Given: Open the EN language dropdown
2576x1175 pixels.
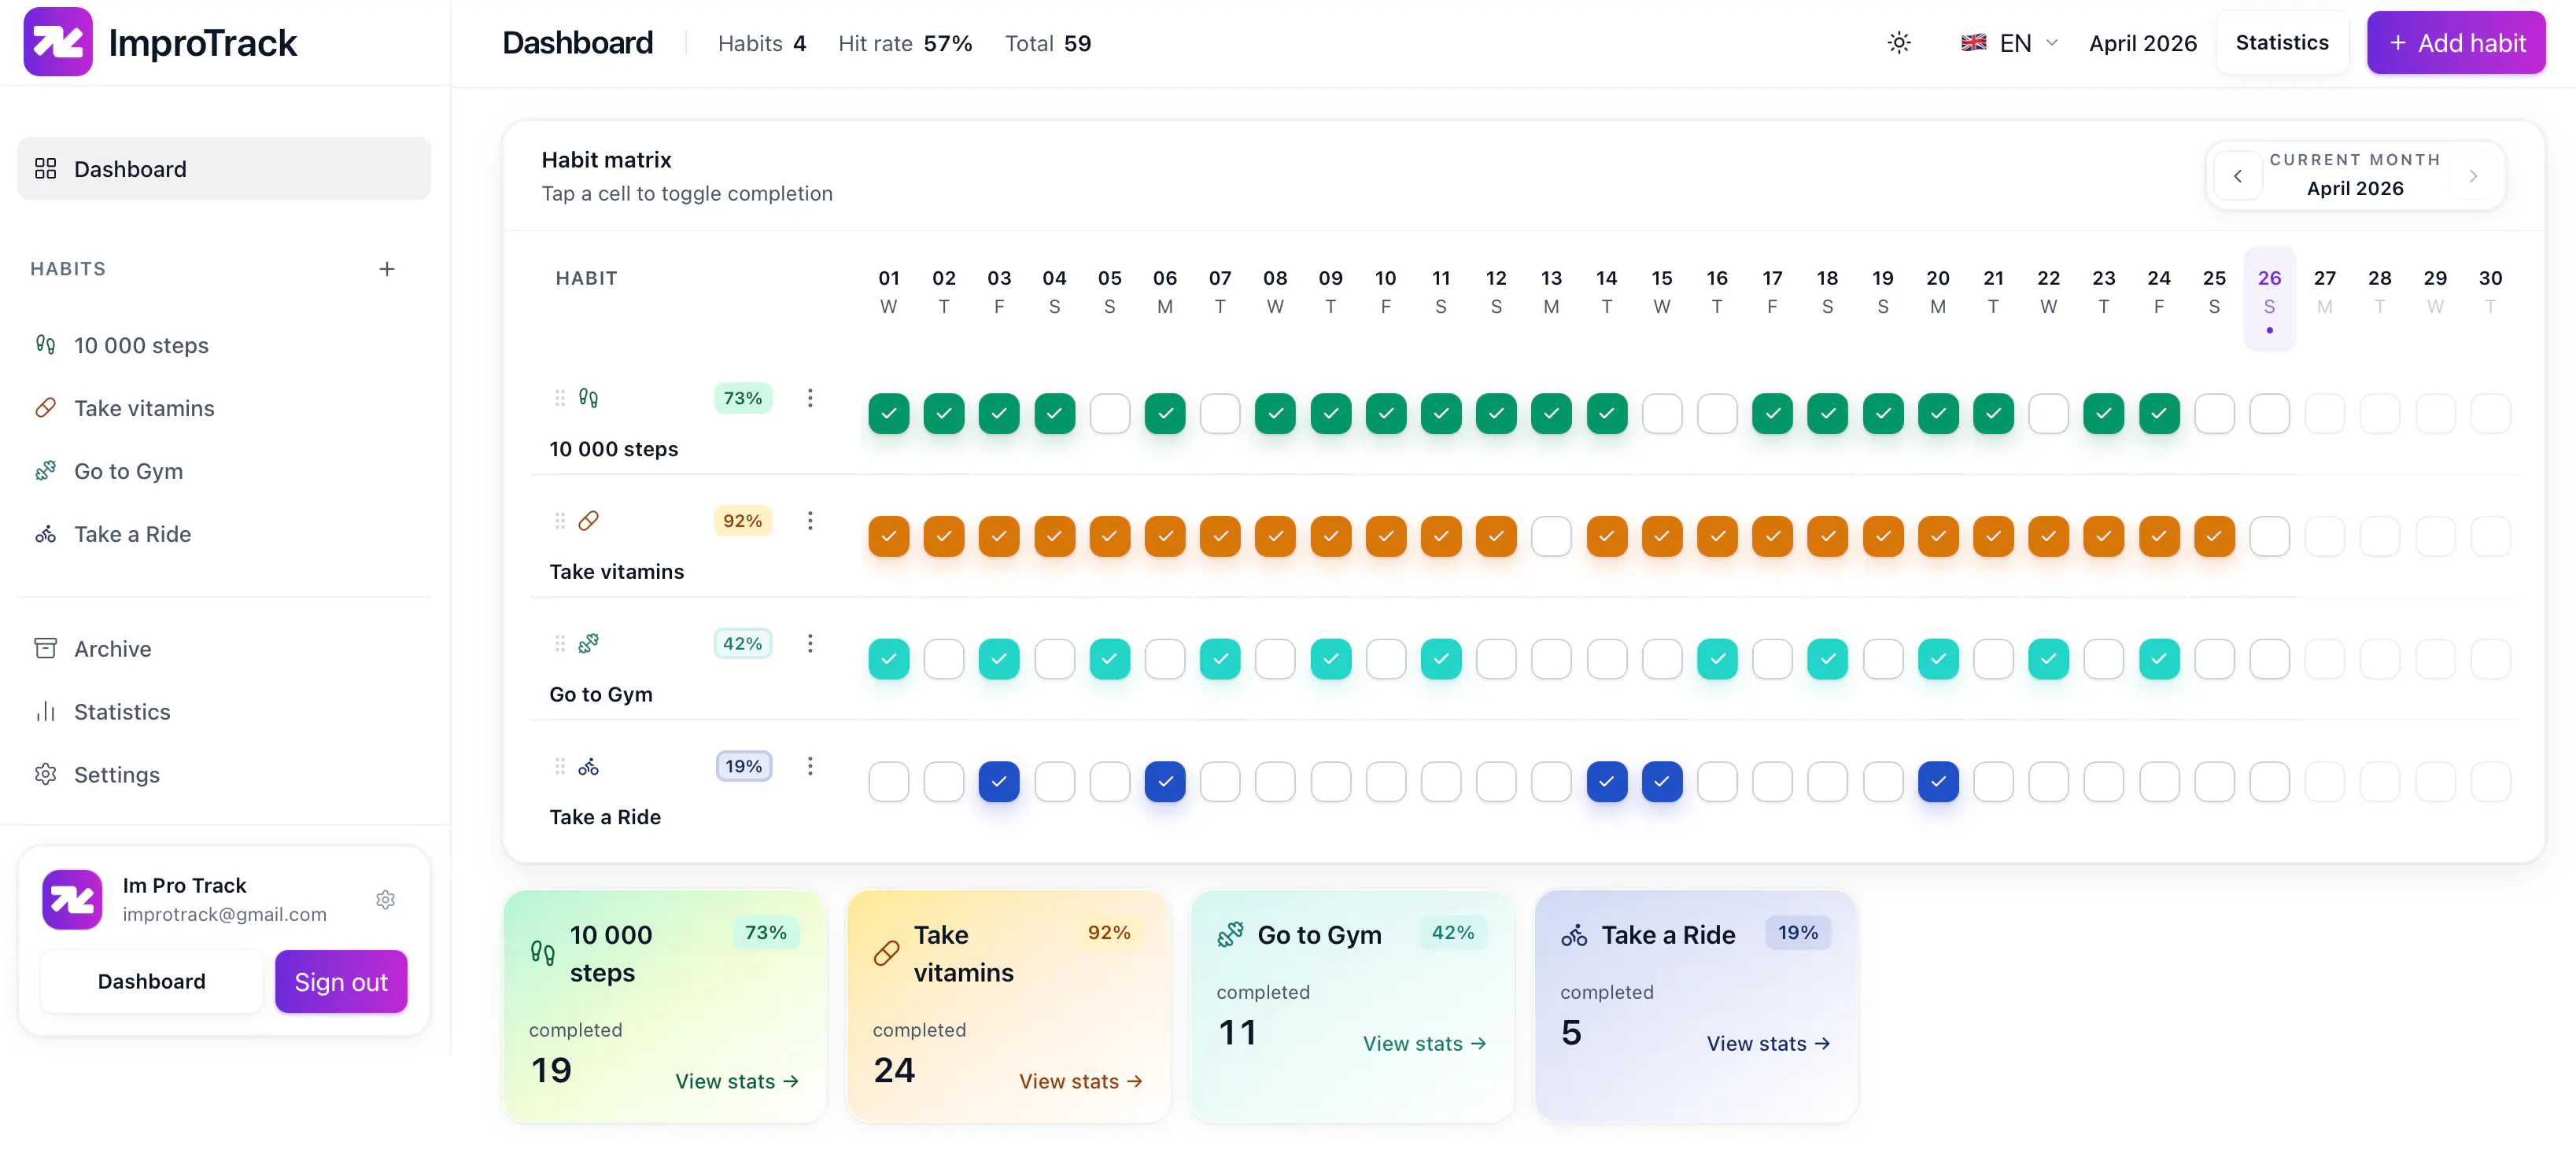Looking at the screenshot, I should coord(2009,43).
